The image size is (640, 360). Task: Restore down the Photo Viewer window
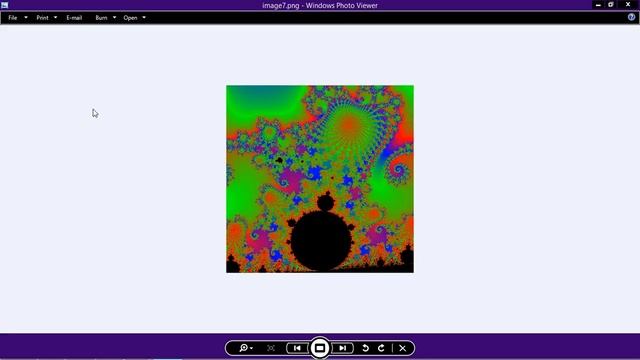click(611, 5)
